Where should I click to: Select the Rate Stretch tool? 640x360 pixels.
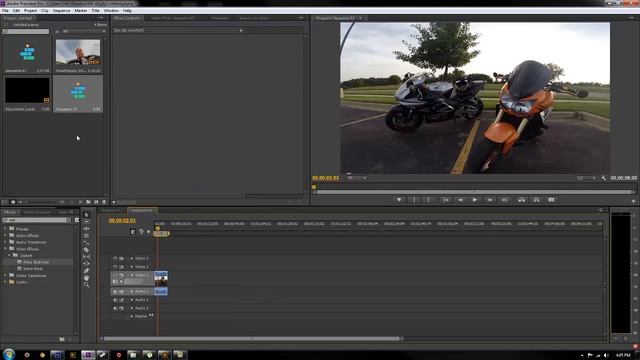click(x=87, y=242)
